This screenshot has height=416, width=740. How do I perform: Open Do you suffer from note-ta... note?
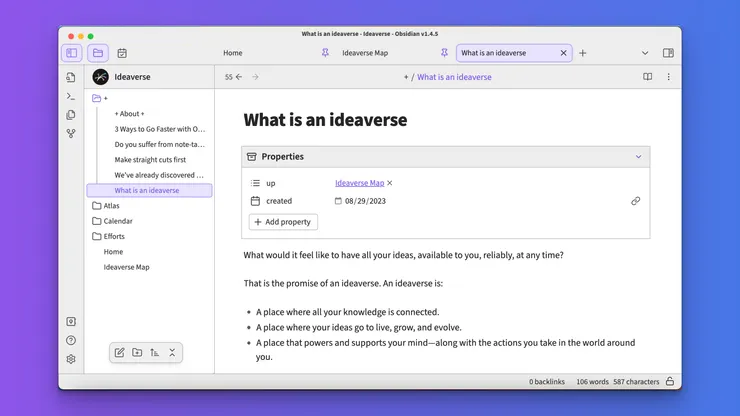(x=160, y=144)
